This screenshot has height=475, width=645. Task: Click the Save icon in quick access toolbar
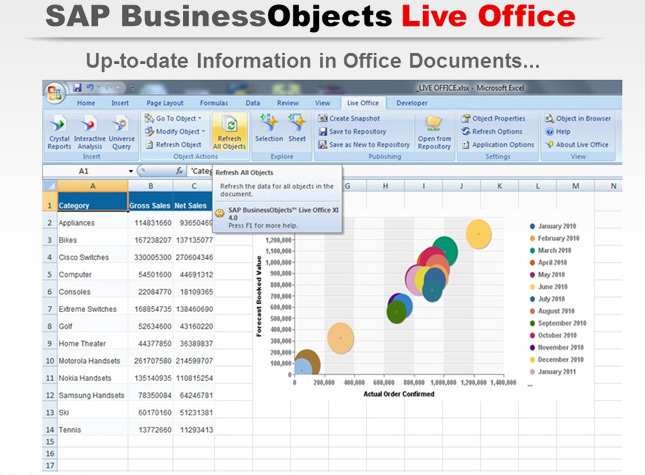point(77,88)
